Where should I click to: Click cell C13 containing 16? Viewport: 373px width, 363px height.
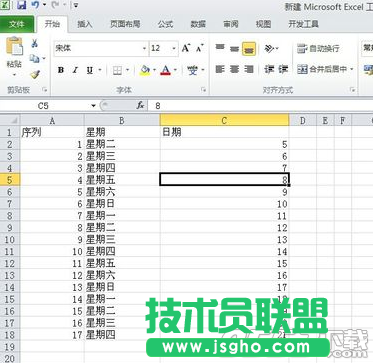224,275
